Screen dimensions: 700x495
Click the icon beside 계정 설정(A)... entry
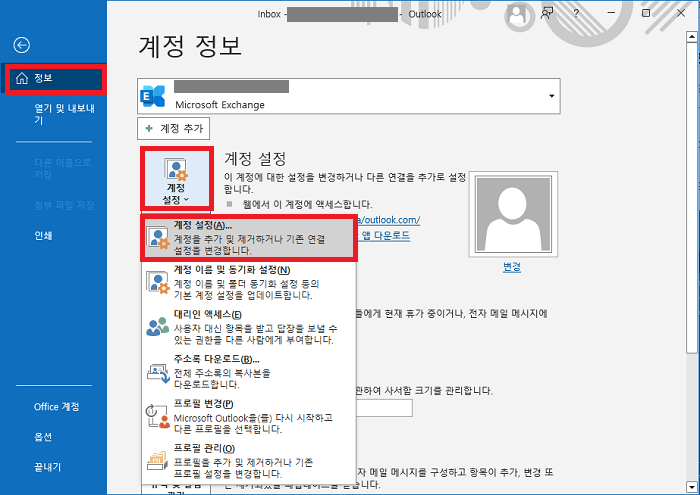158,238
